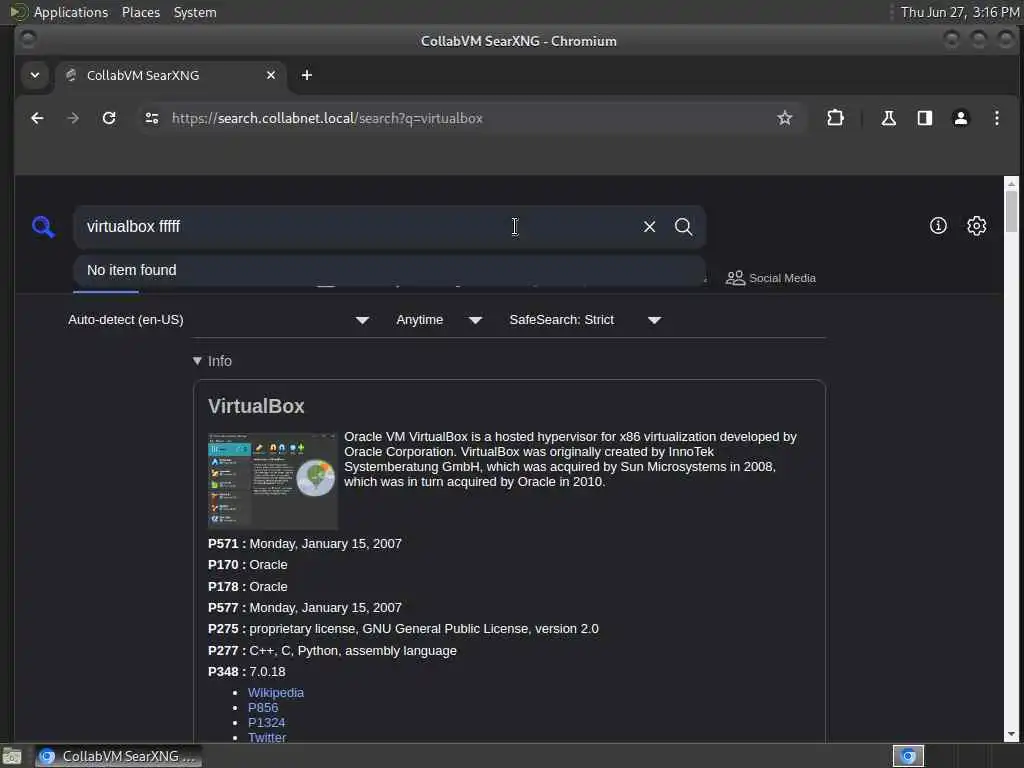View site information icon in address bar
This screenshot has height=768, width=1024.
[152, 118]
